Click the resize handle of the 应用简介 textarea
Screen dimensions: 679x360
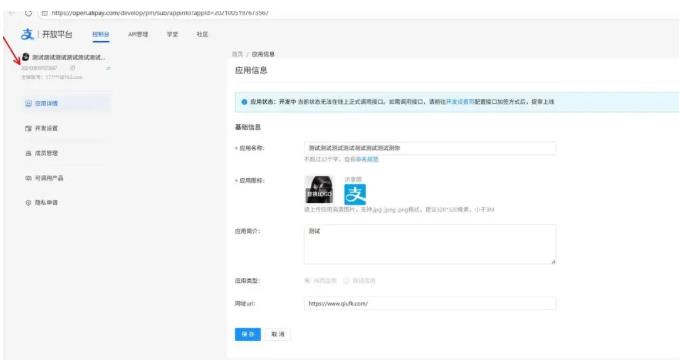click(x=553, y=261)
